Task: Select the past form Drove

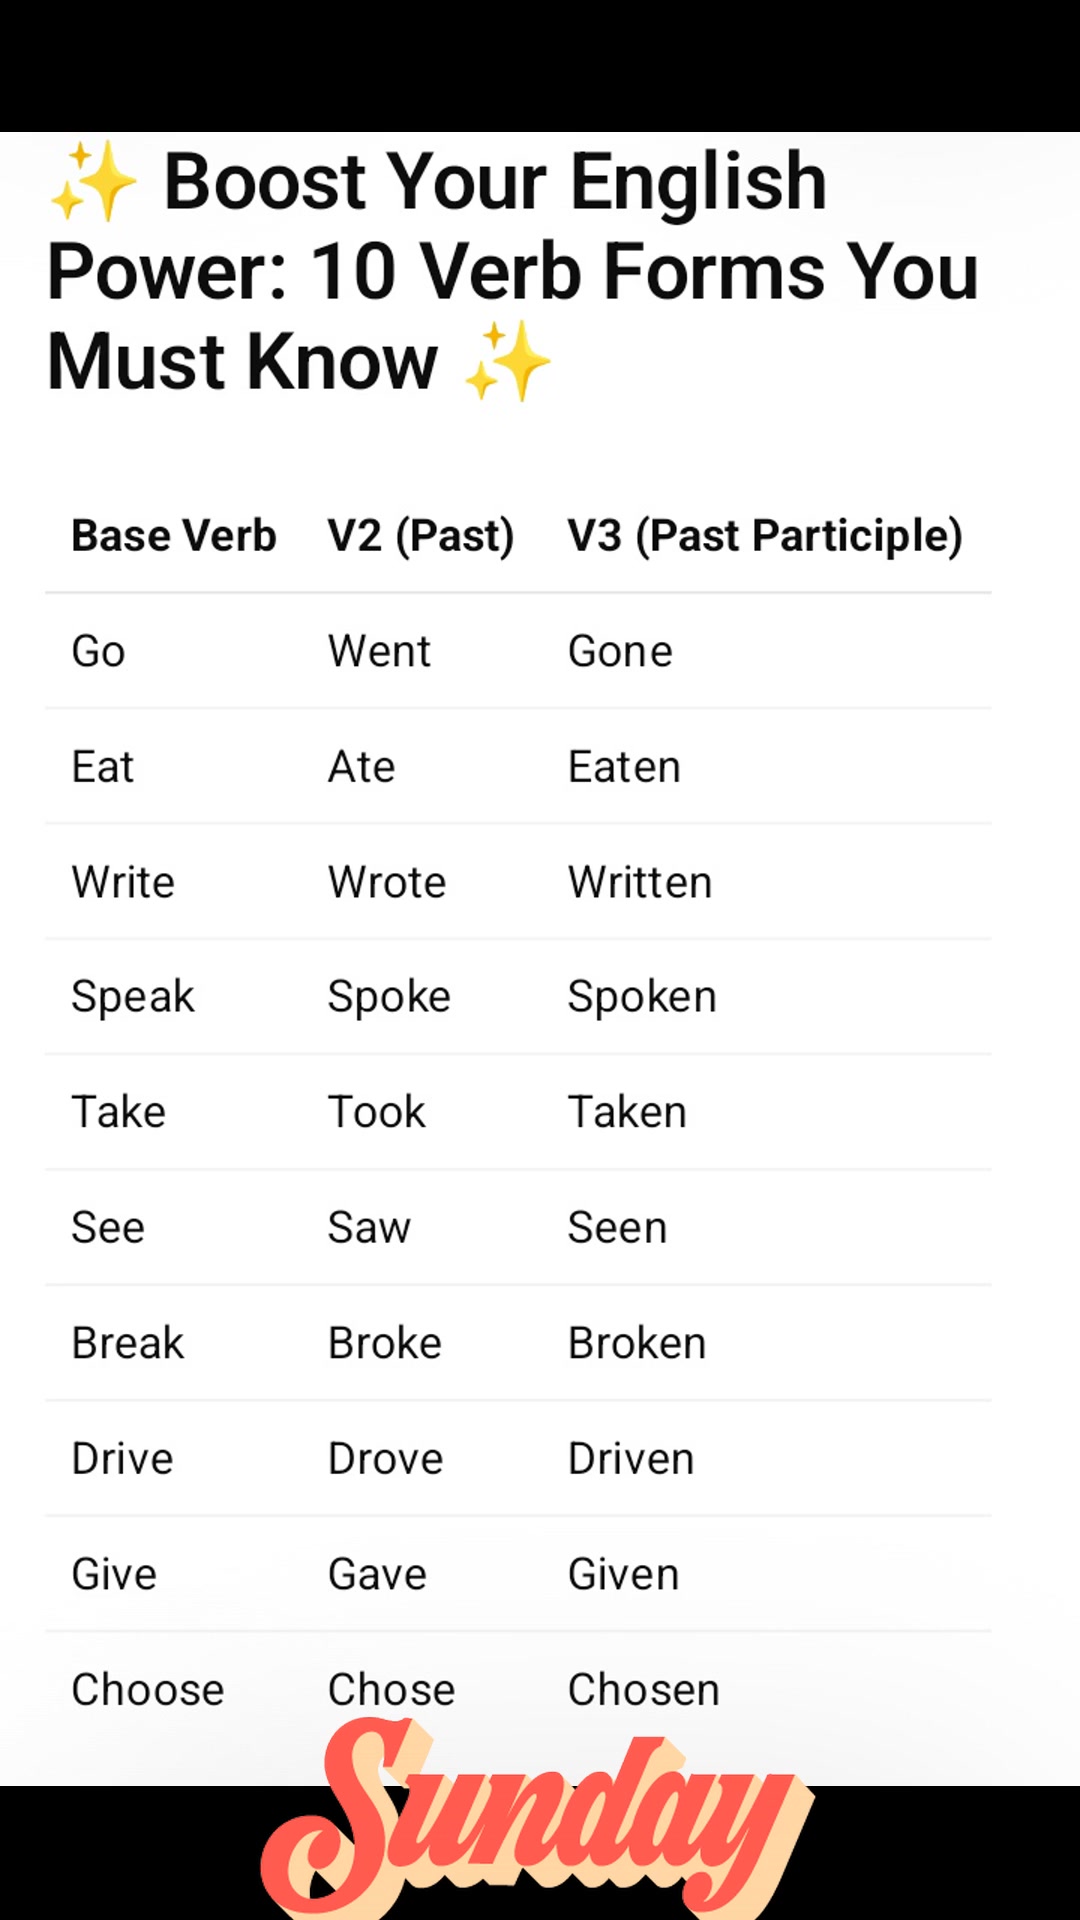Action: pyautogui.click(x=386, y=1459)
